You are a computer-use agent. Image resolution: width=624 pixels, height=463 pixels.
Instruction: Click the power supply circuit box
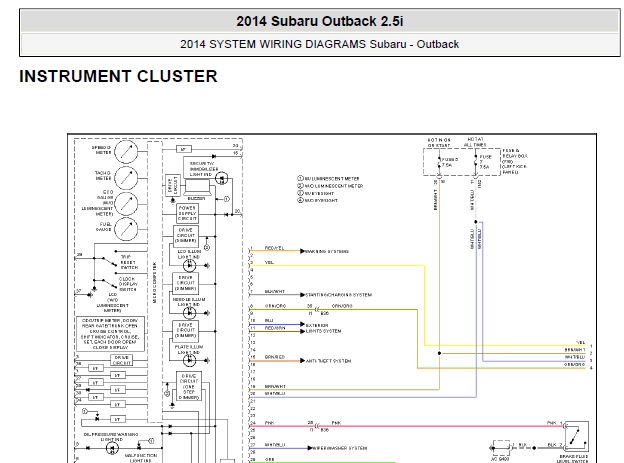tap(187, 213)
